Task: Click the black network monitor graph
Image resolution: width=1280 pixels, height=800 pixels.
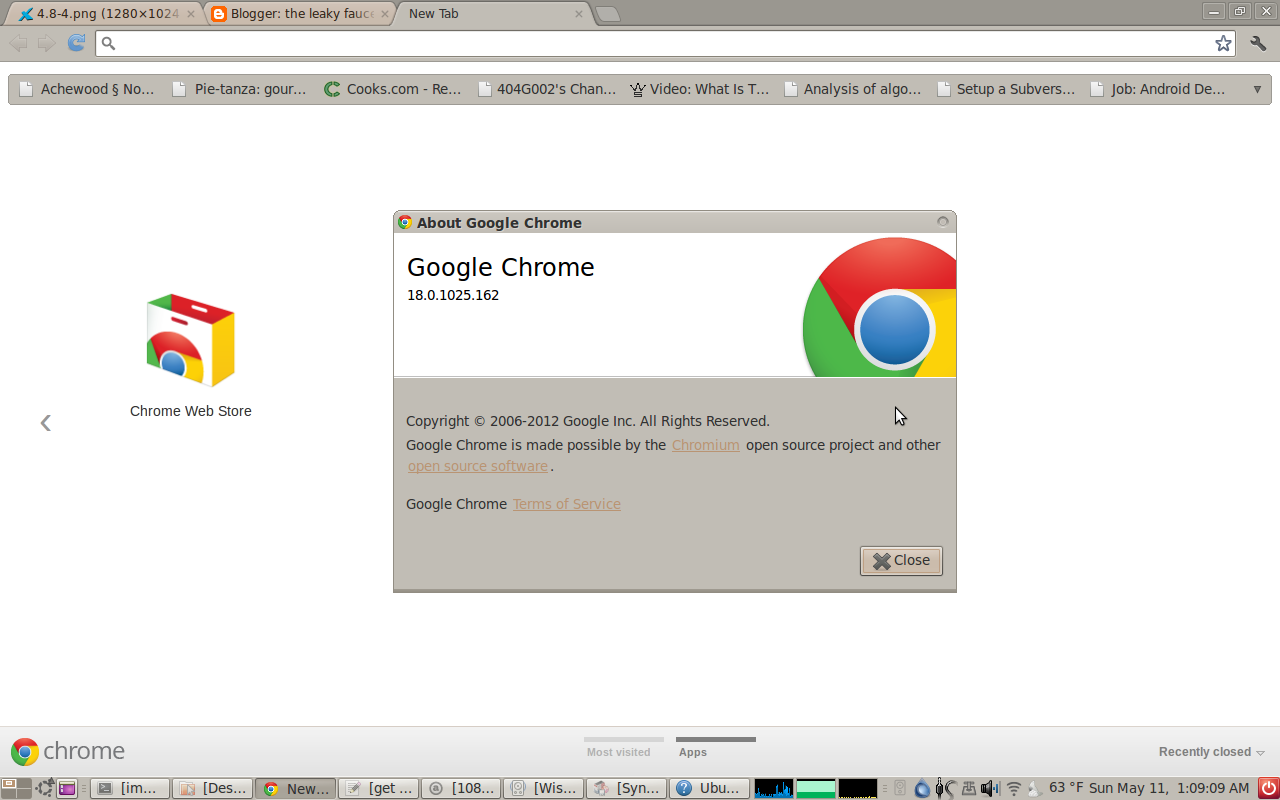Action: pyautogui.click(x=858, y=788)
